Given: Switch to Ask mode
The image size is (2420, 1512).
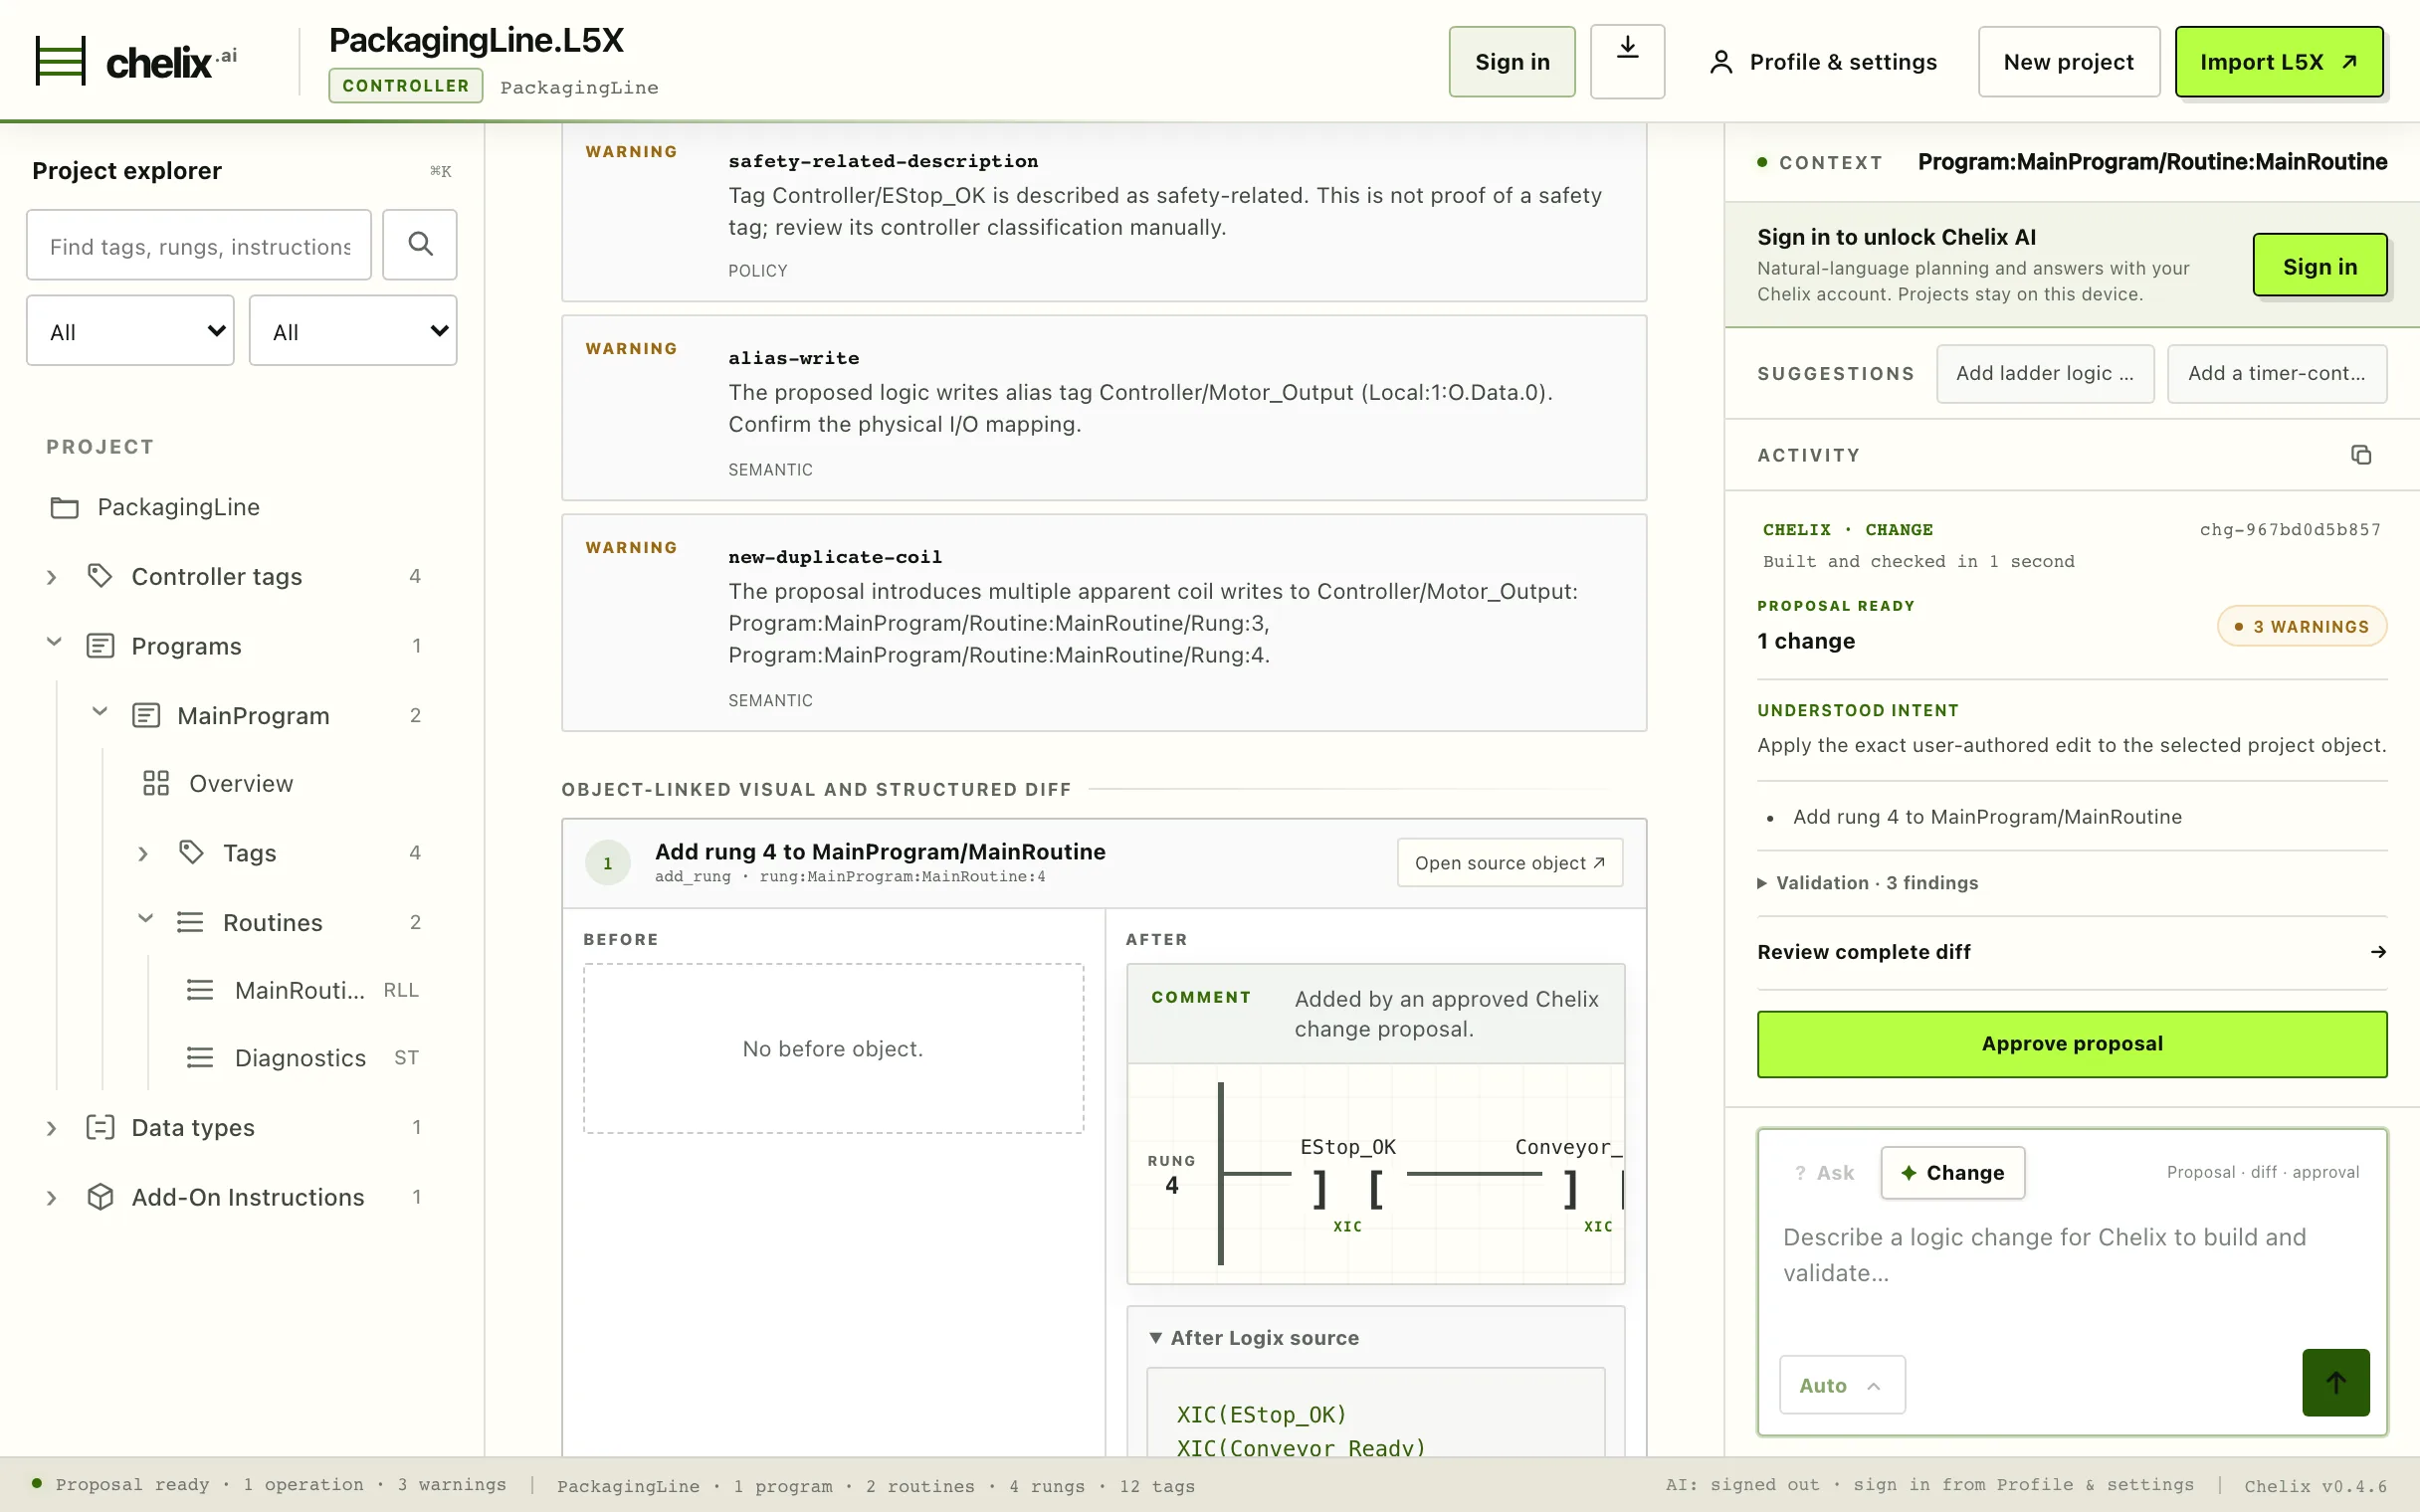Looking at the screenshot, I should (1825, 1173).
